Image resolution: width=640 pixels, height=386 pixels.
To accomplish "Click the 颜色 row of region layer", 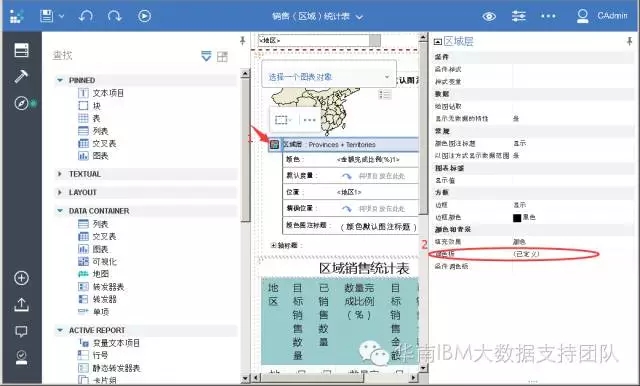I will point(350,160).
